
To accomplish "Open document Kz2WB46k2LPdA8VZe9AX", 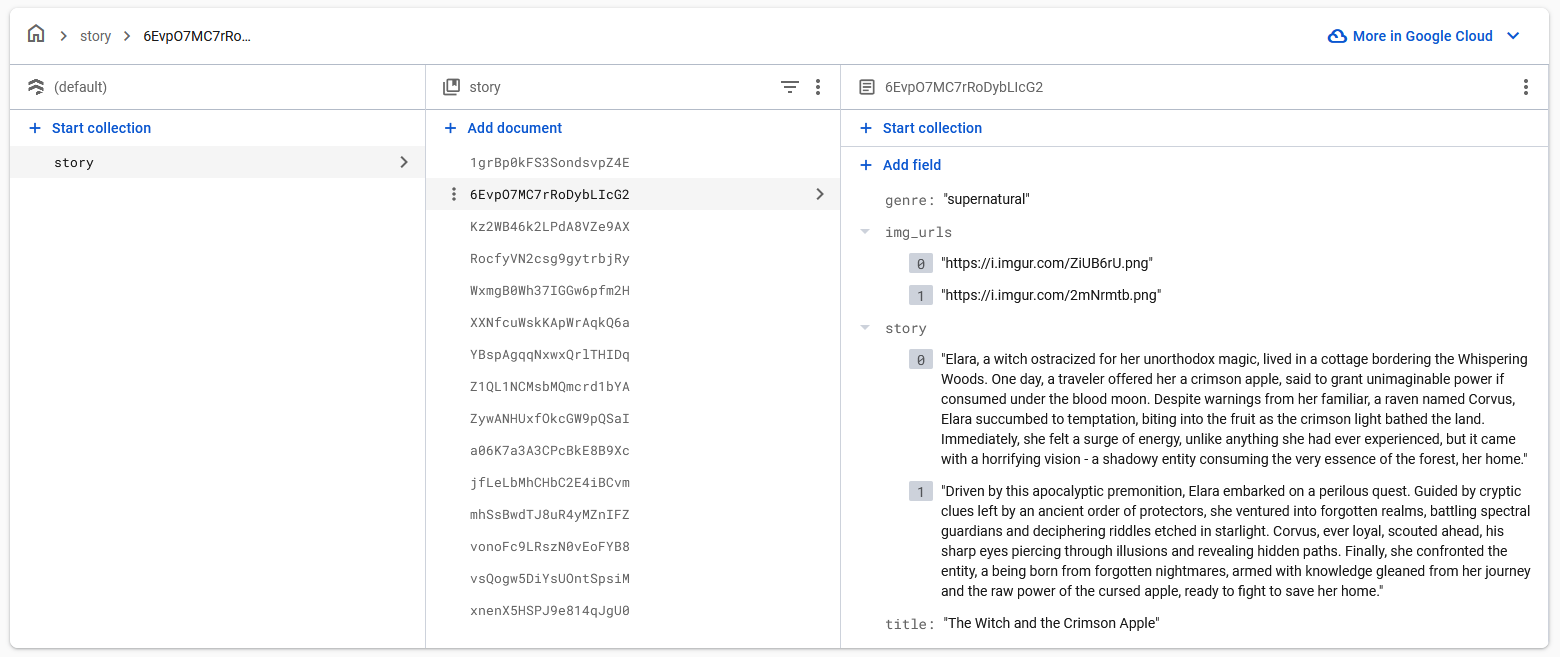I will tap(549, 227).
